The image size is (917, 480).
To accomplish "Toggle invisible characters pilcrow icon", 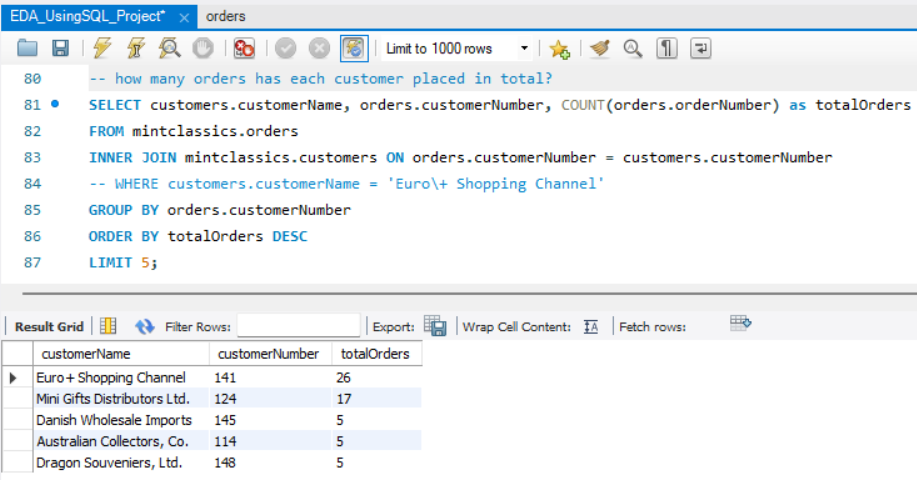I will pyautogui.click(x=667, y=48).
